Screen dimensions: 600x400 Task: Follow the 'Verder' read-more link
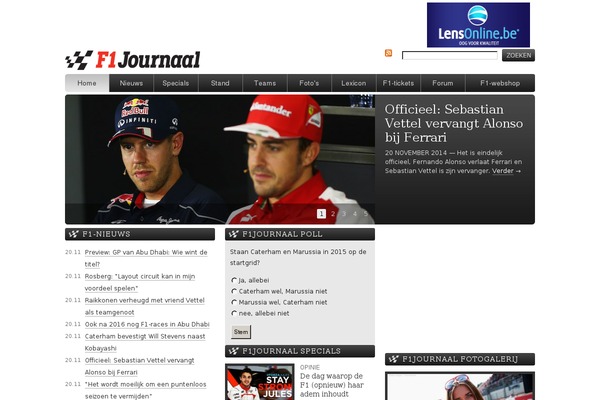coord(502,171)
